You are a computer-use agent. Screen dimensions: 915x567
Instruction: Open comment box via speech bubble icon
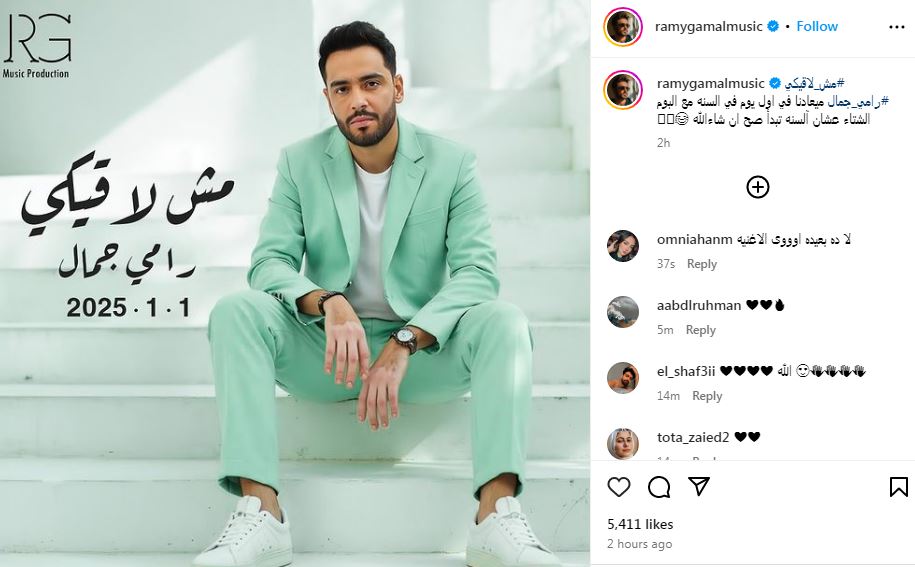pyautogui.click(x=659, y=486)
